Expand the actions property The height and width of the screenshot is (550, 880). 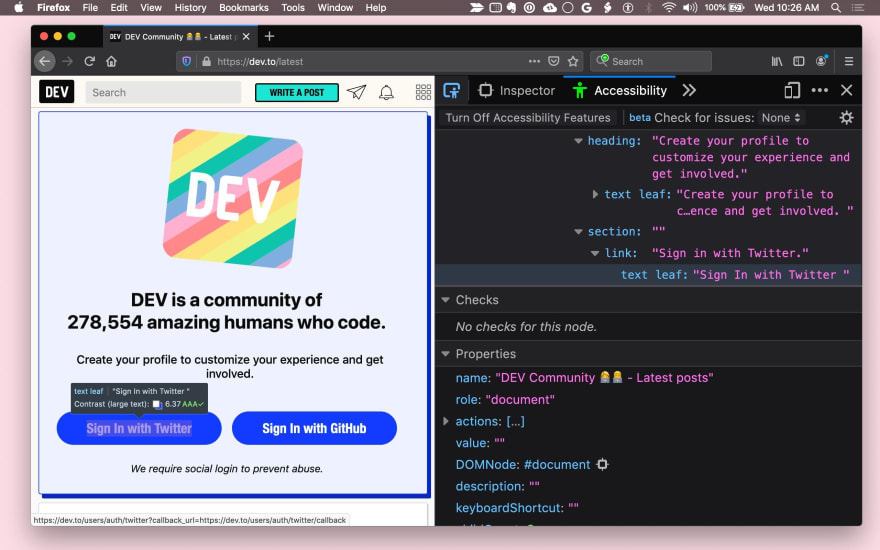pos(446,422)
